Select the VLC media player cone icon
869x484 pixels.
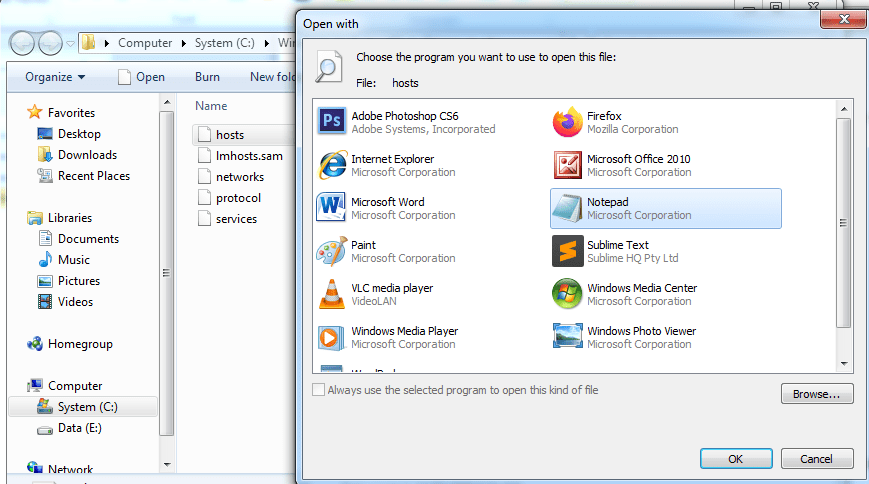pyautogui.click(x=331, y=294)
